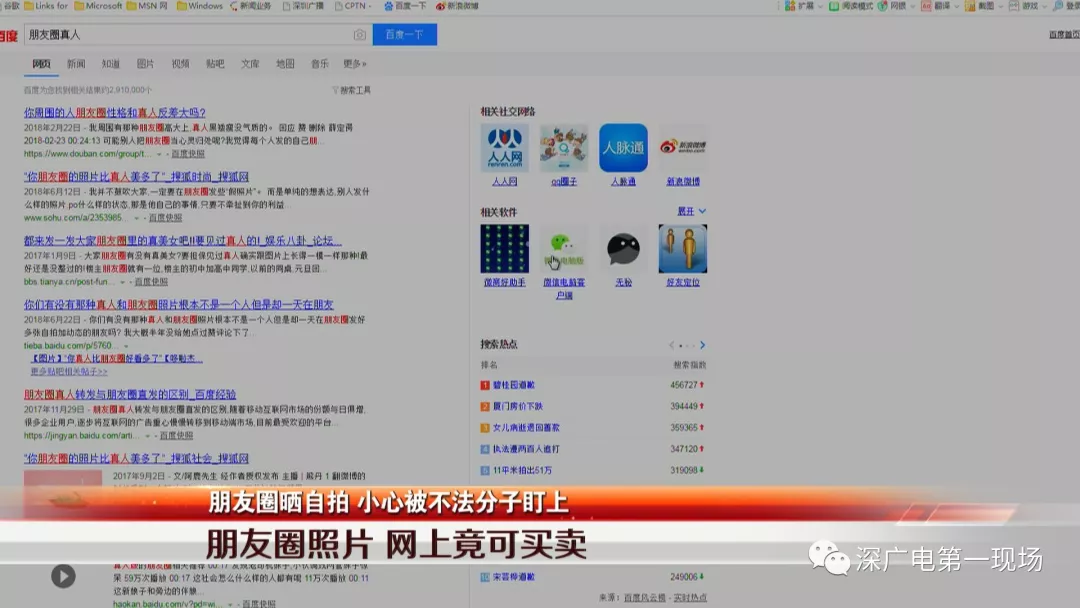
Task: Click the 微商好助手 software icon
Action: (504, 249)
